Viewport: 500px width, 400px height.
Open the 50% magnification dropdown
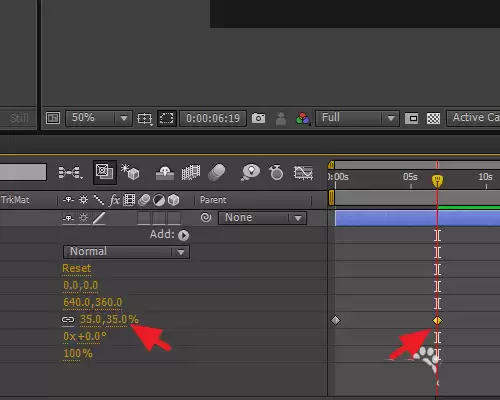[99, 118]
